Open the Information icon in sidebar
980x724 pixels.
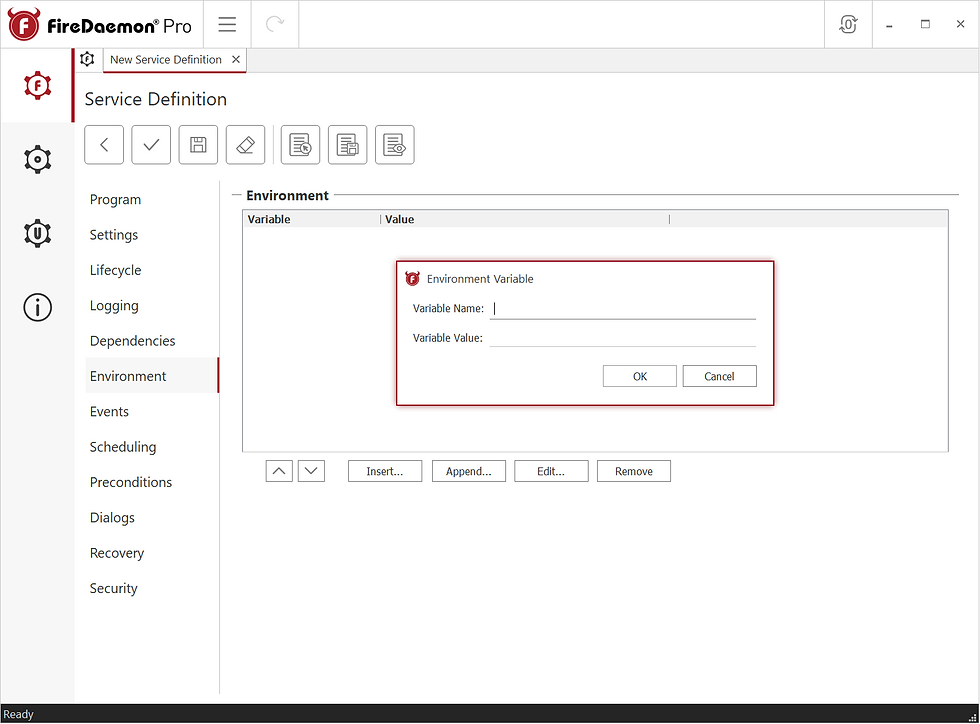pos(37,307)
